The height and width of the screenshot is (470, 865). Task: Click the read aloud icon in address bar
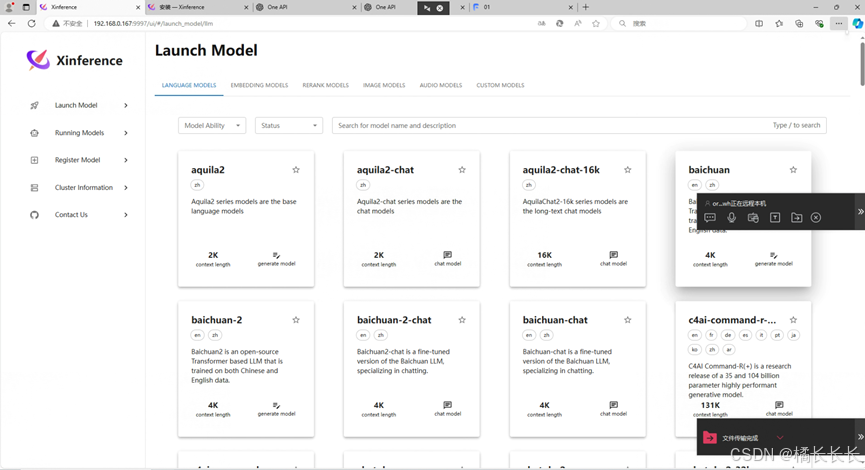[x=578, y=24]
